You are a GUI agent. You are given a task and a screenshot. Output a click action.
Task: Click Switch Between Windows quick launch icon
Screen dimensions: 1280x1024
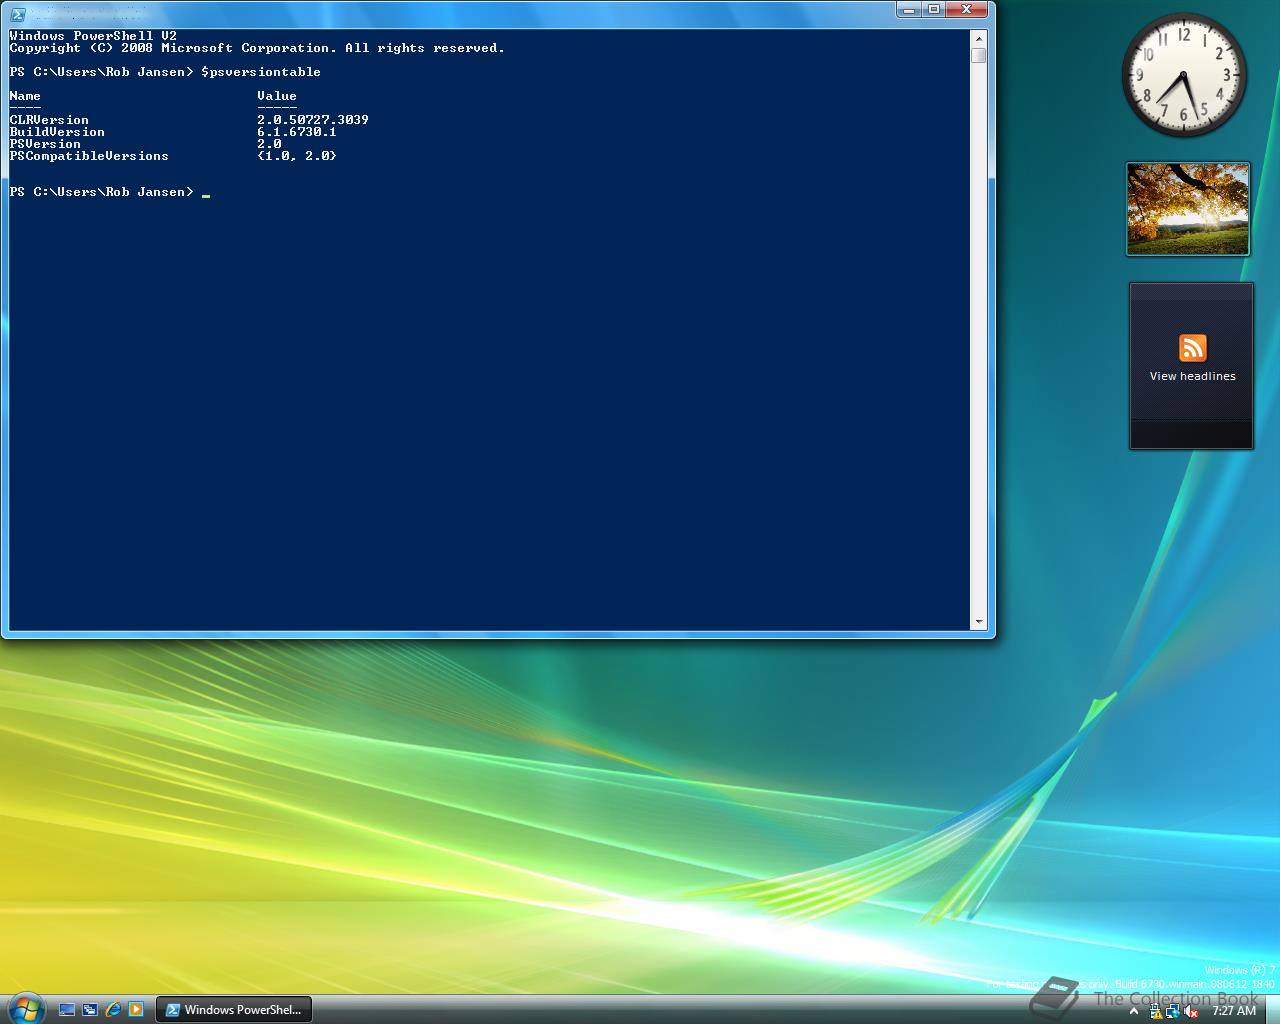pos(90,1010)
